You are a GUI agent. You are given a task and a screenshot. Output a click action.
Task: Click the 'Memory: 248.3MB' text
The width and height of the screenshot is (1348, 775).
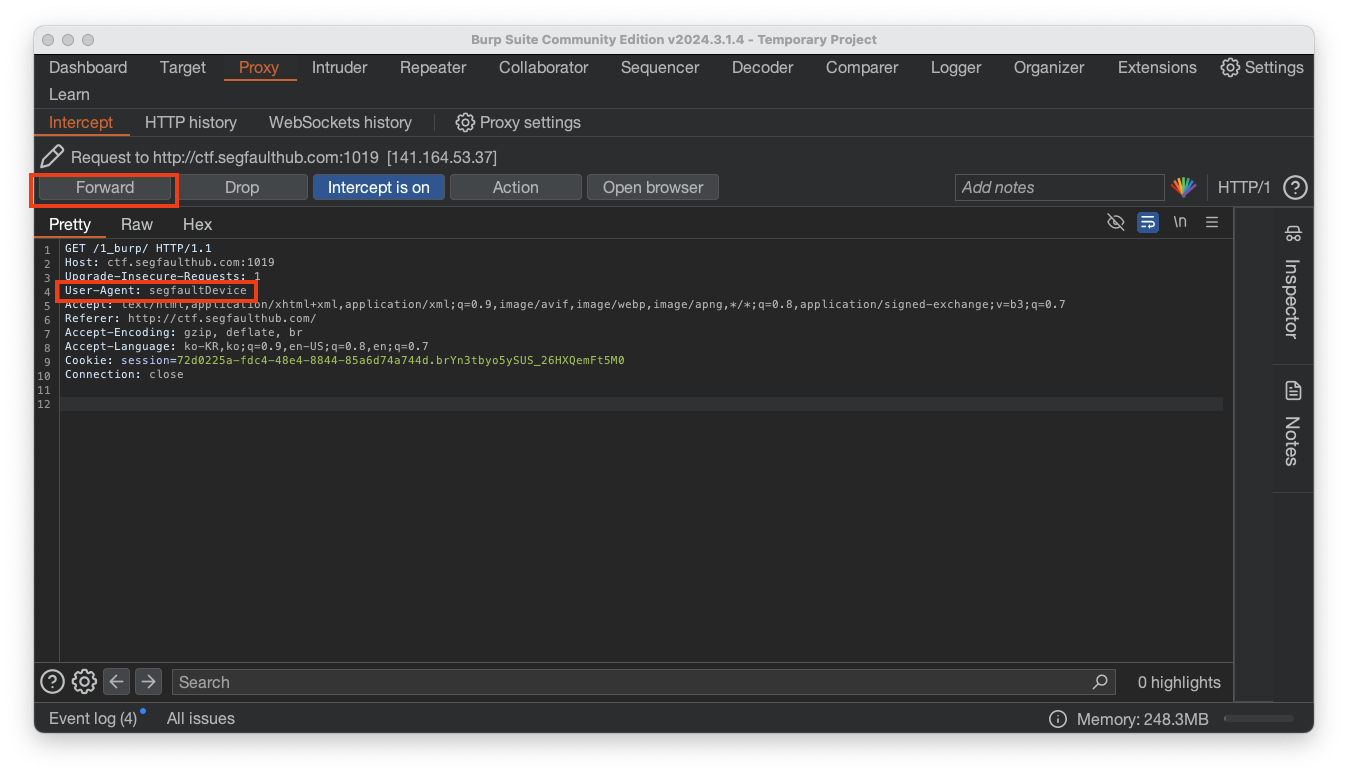[1143, 719]
